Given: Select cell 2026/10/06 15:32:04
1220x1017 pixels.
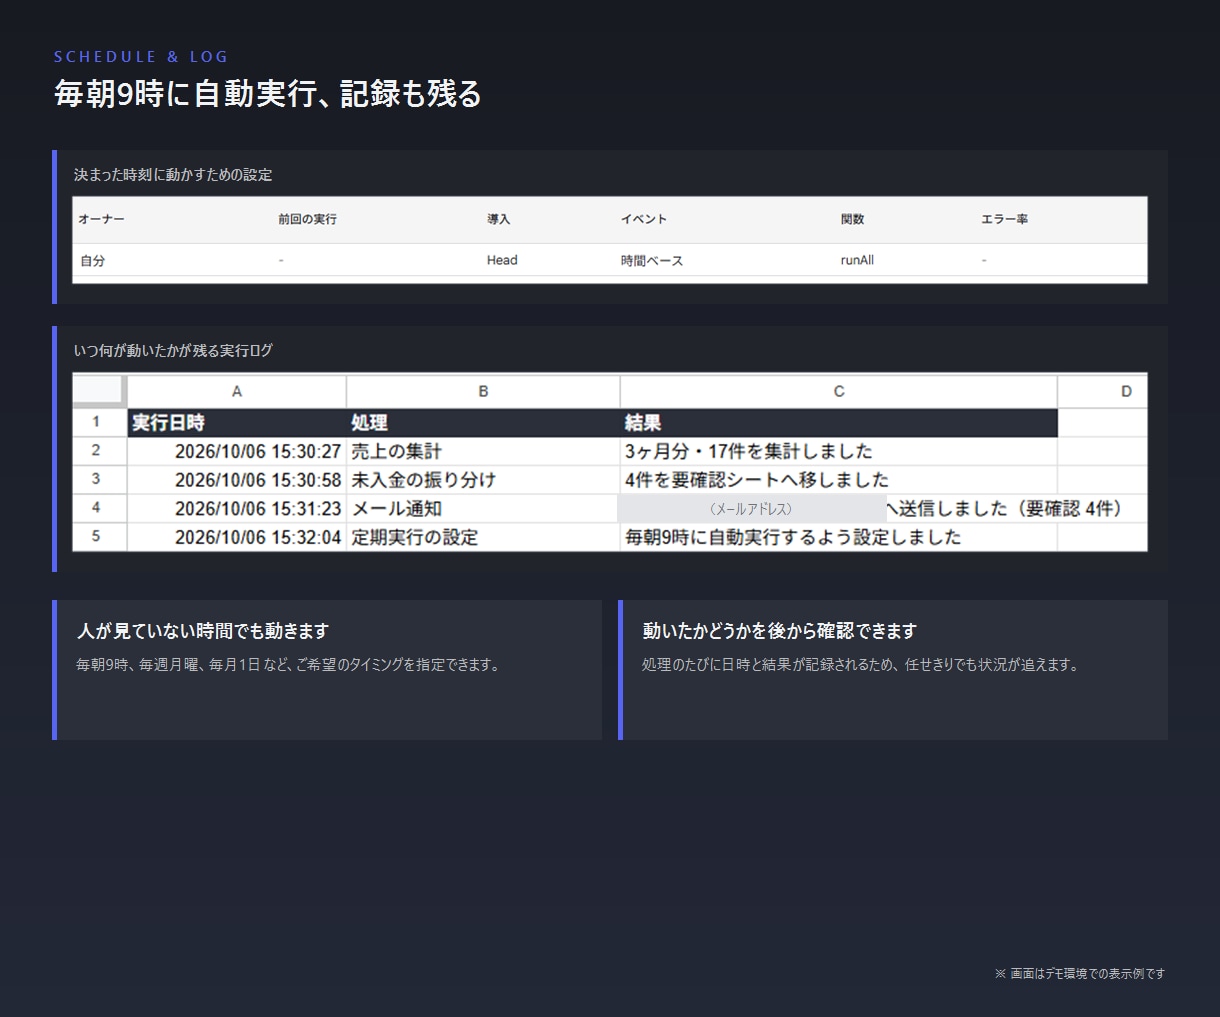Looking at the screenshot, I should [237, 537].
